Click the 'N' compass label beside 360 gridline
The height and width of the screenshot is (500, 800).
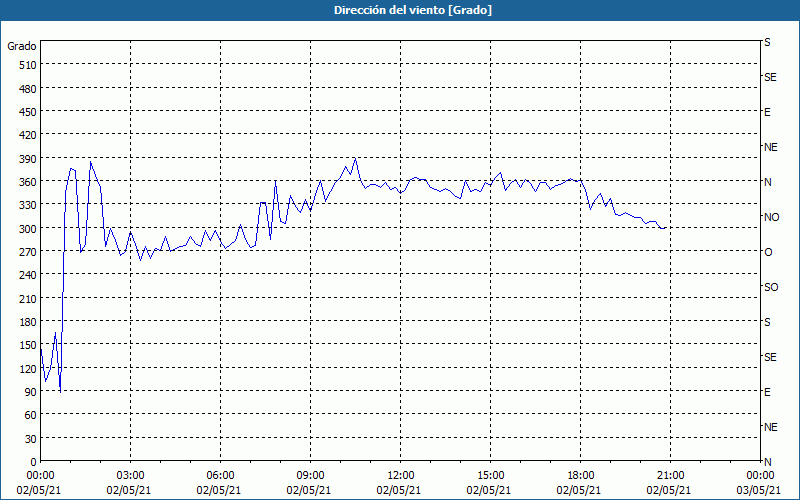pyautogui.click(x=767, y=182)
